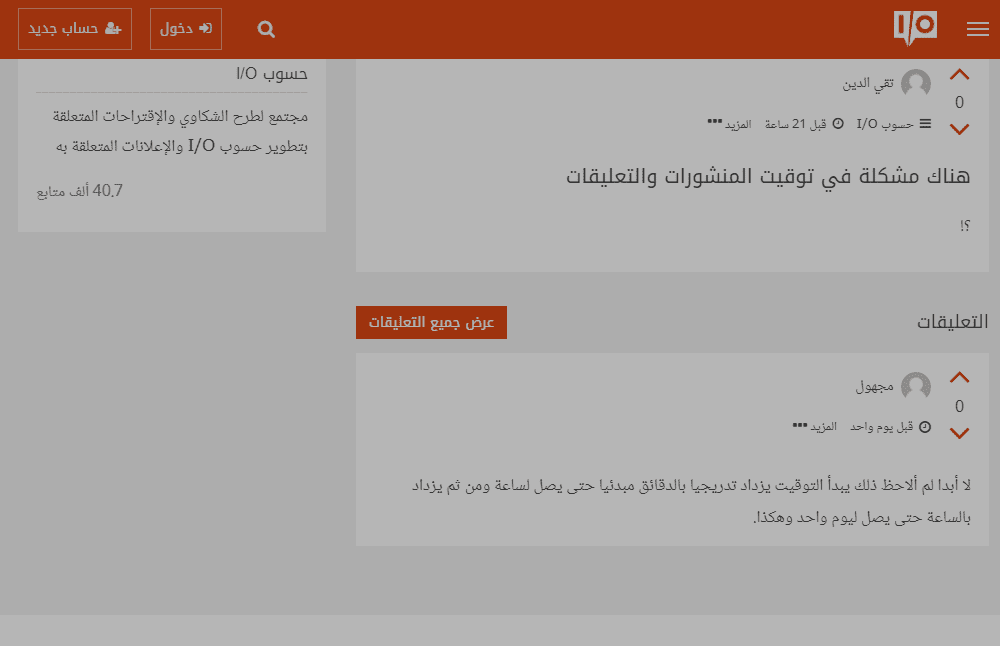Click the قبل يوم واحد comment timestamp
Screen dimensions: 1000x646
coord(881,427)
